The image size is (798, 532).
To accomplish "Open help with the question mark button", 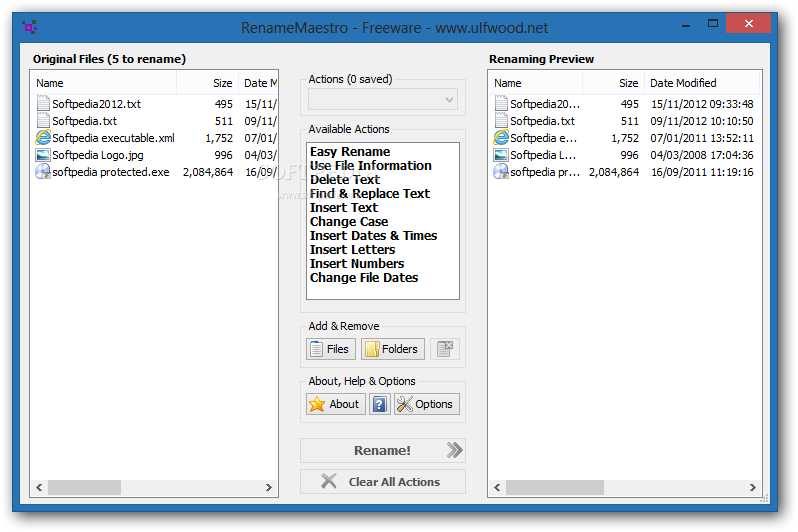I will [380, 404].
